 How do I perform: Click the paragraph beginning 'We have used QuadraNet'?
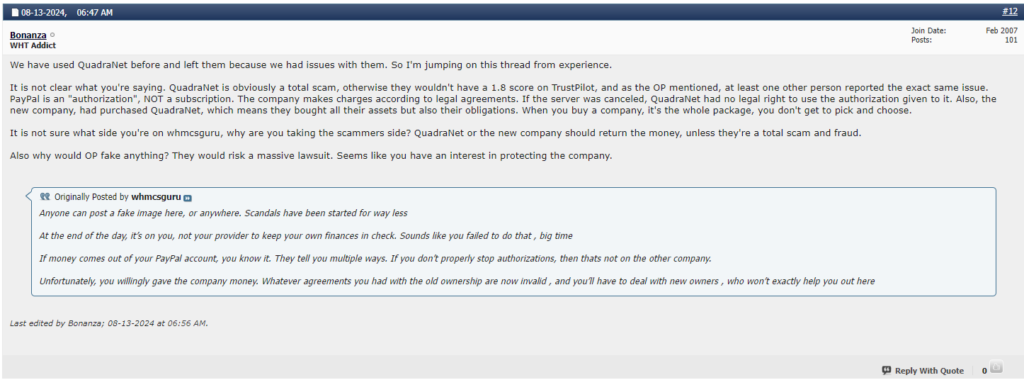coord(312,65)
